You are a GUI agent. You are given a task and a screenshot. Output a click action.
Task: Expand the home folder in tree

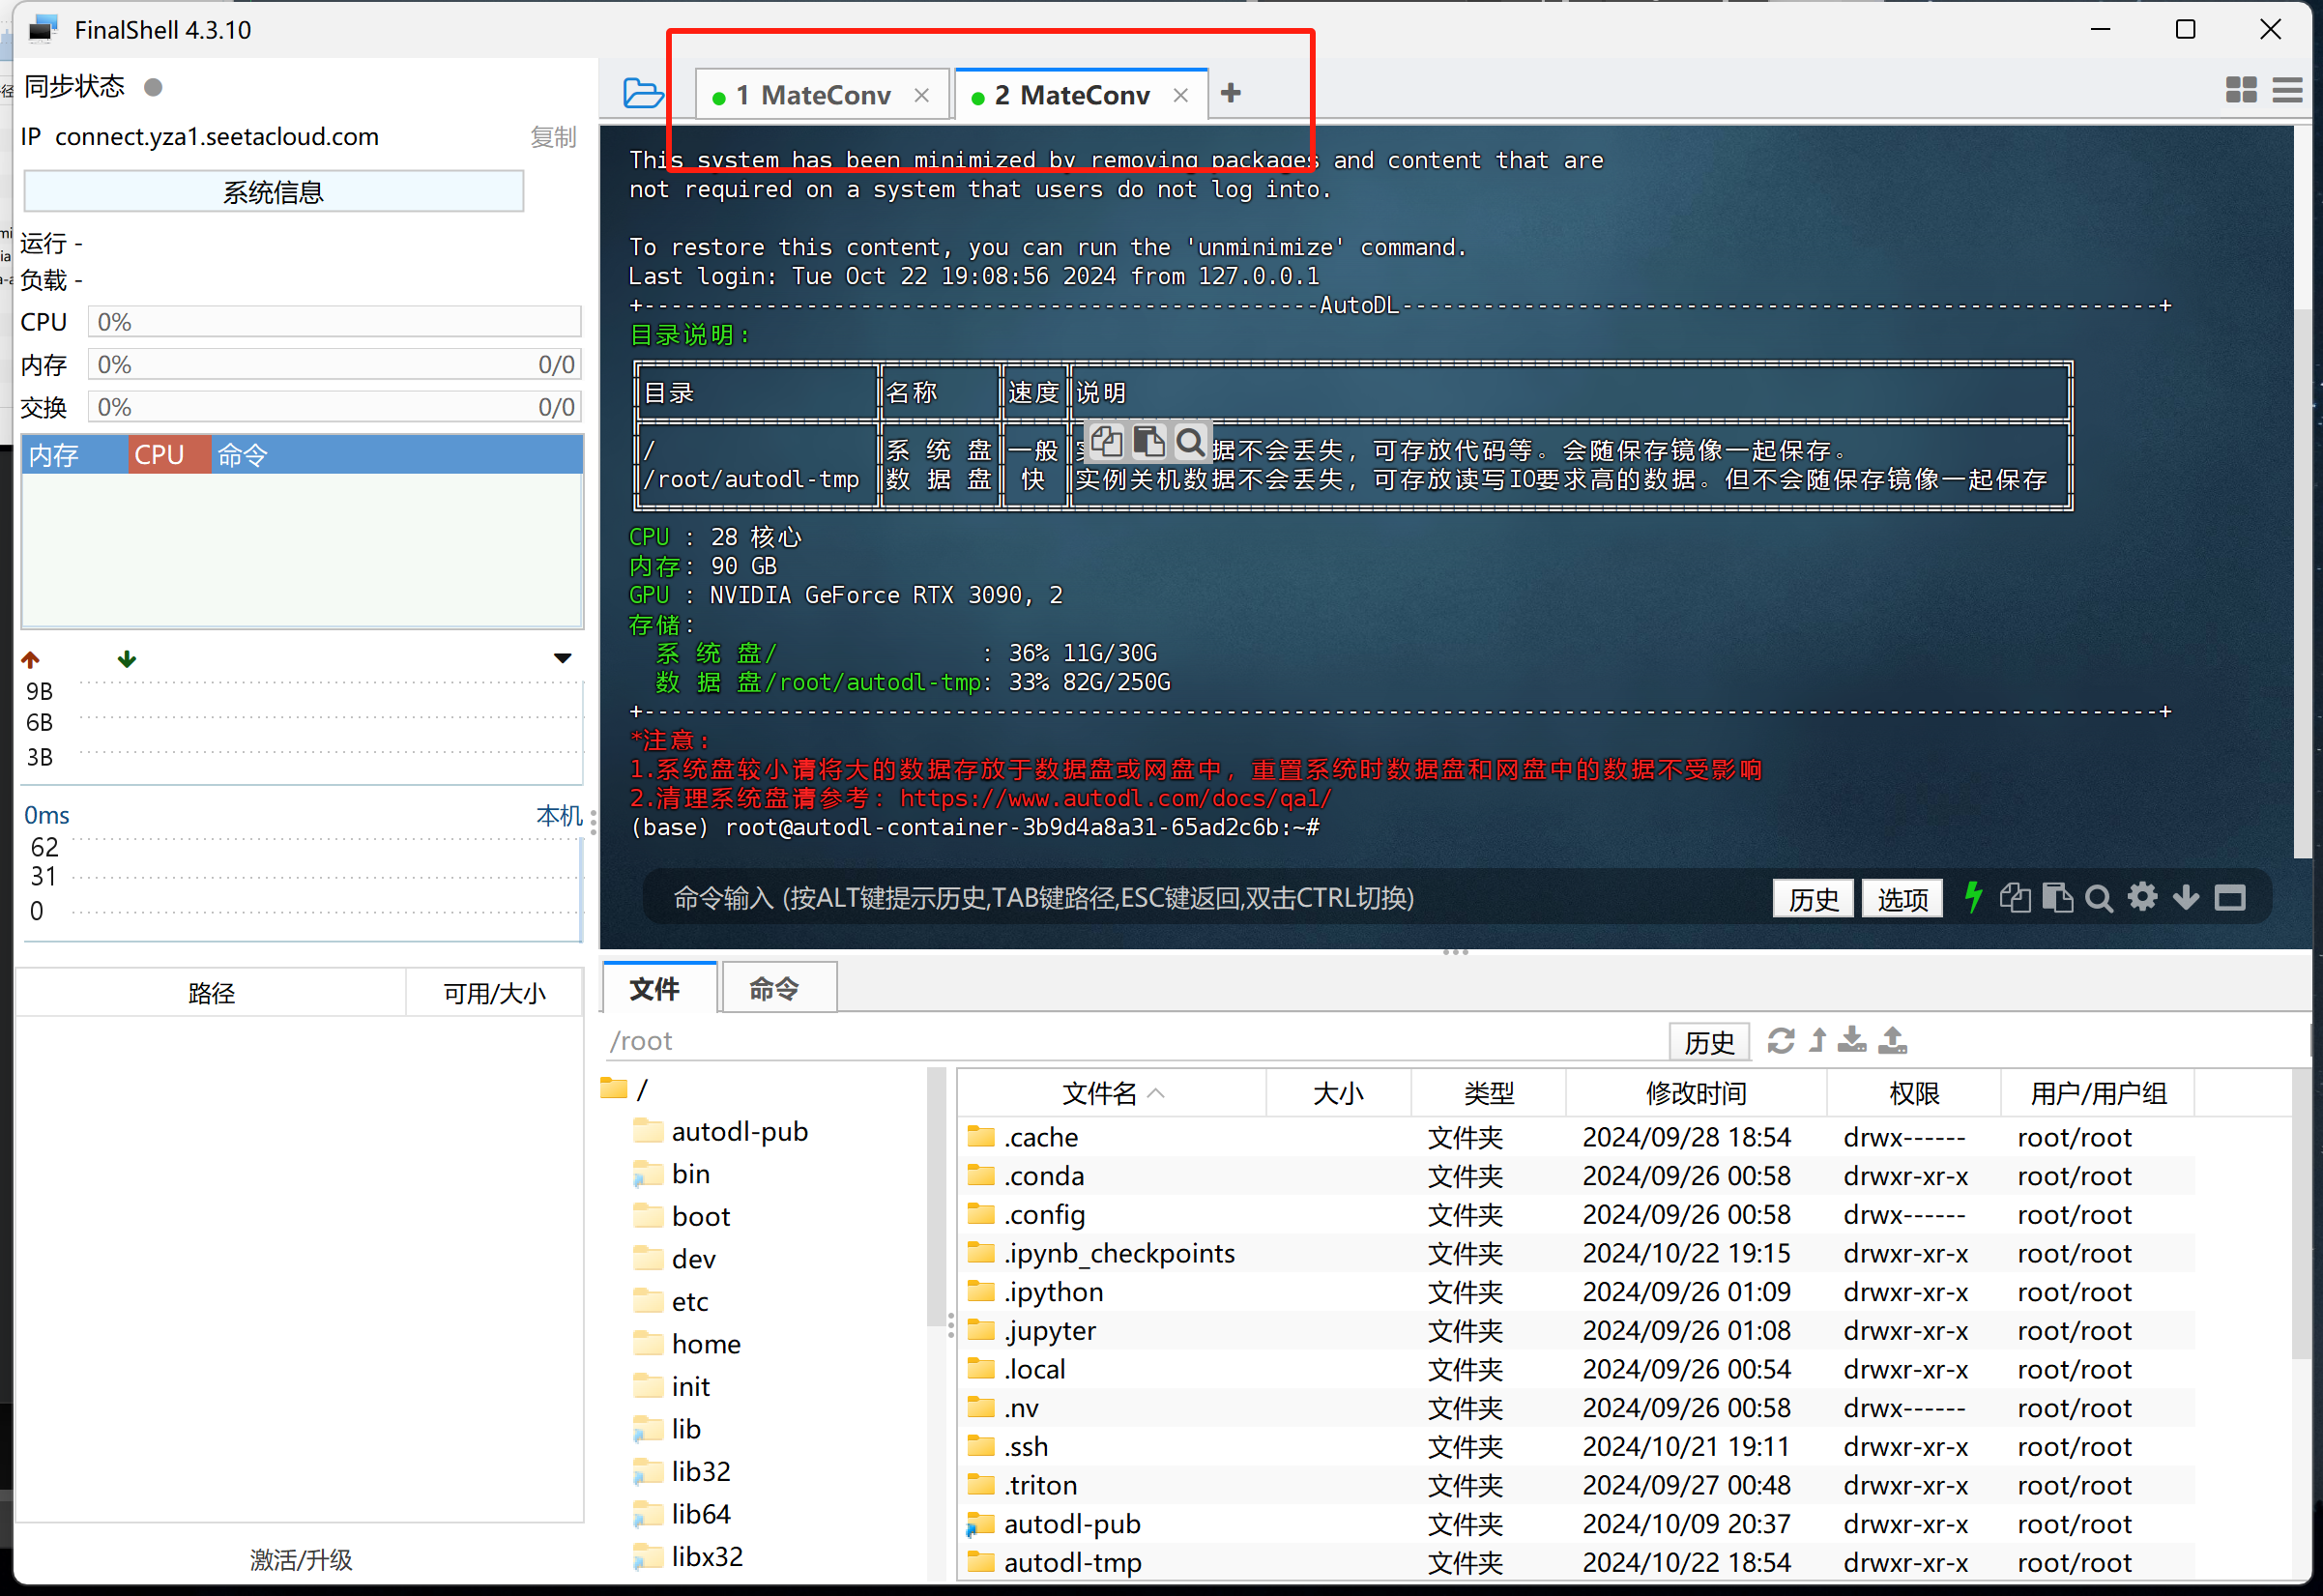coord(706,1344)
